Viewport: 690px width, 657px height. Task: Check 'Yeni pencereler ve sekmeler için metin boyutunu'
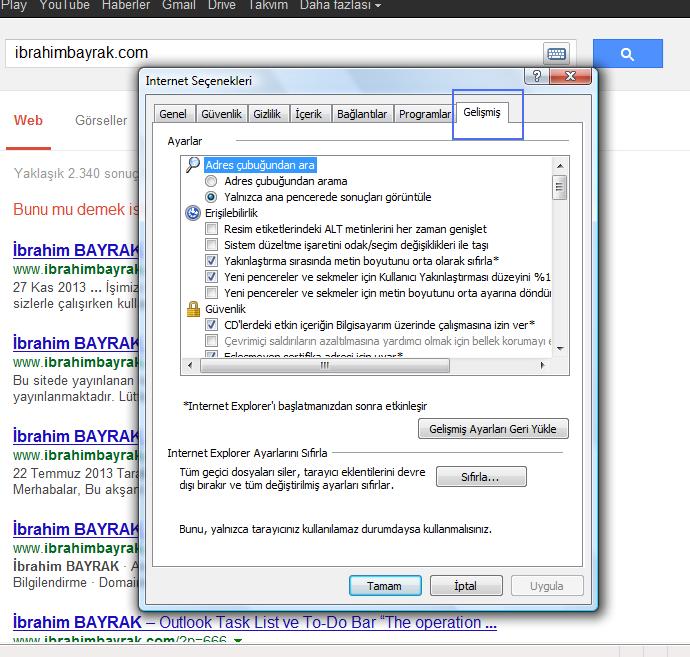[212, 293]
